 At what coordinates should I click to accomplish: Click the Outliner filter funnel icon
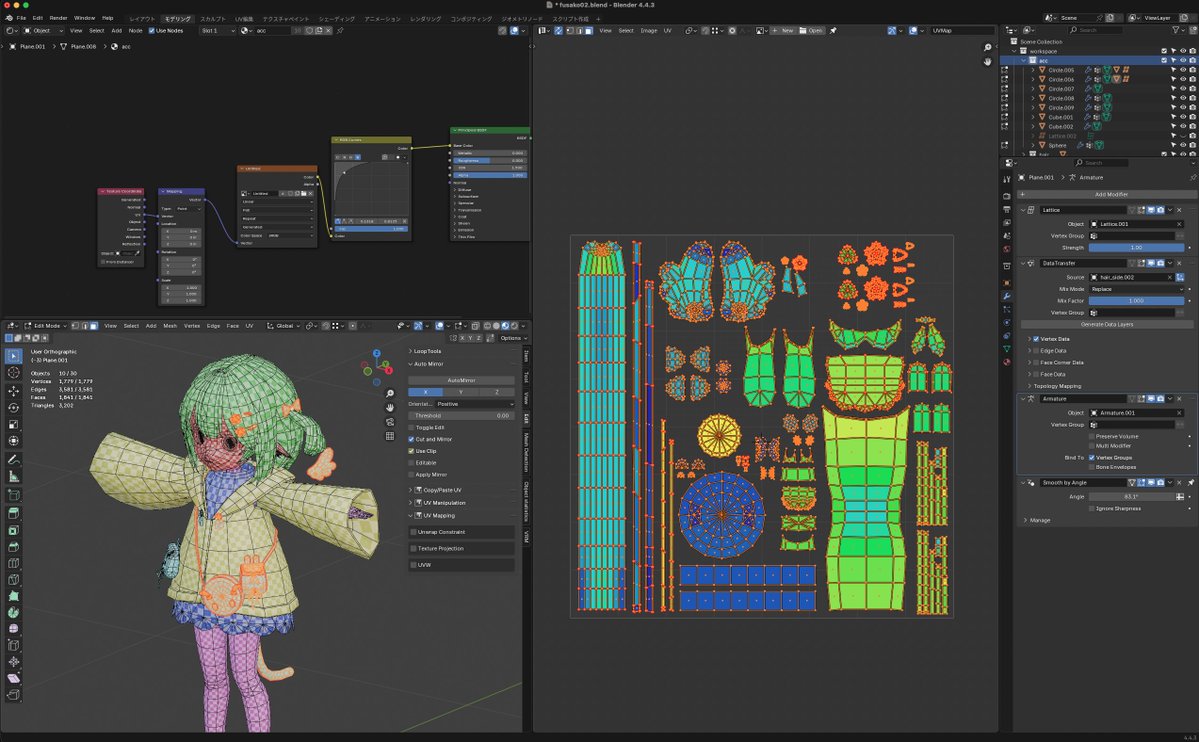(1176, 30)
